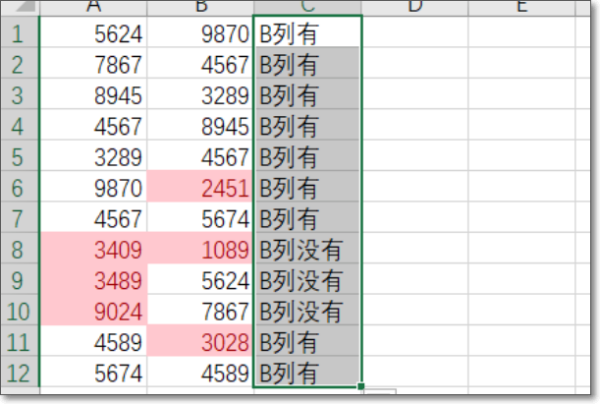This screenshot has height=404, width=600.
Task: Click cell A11 containing 4589
Action: 93,341
